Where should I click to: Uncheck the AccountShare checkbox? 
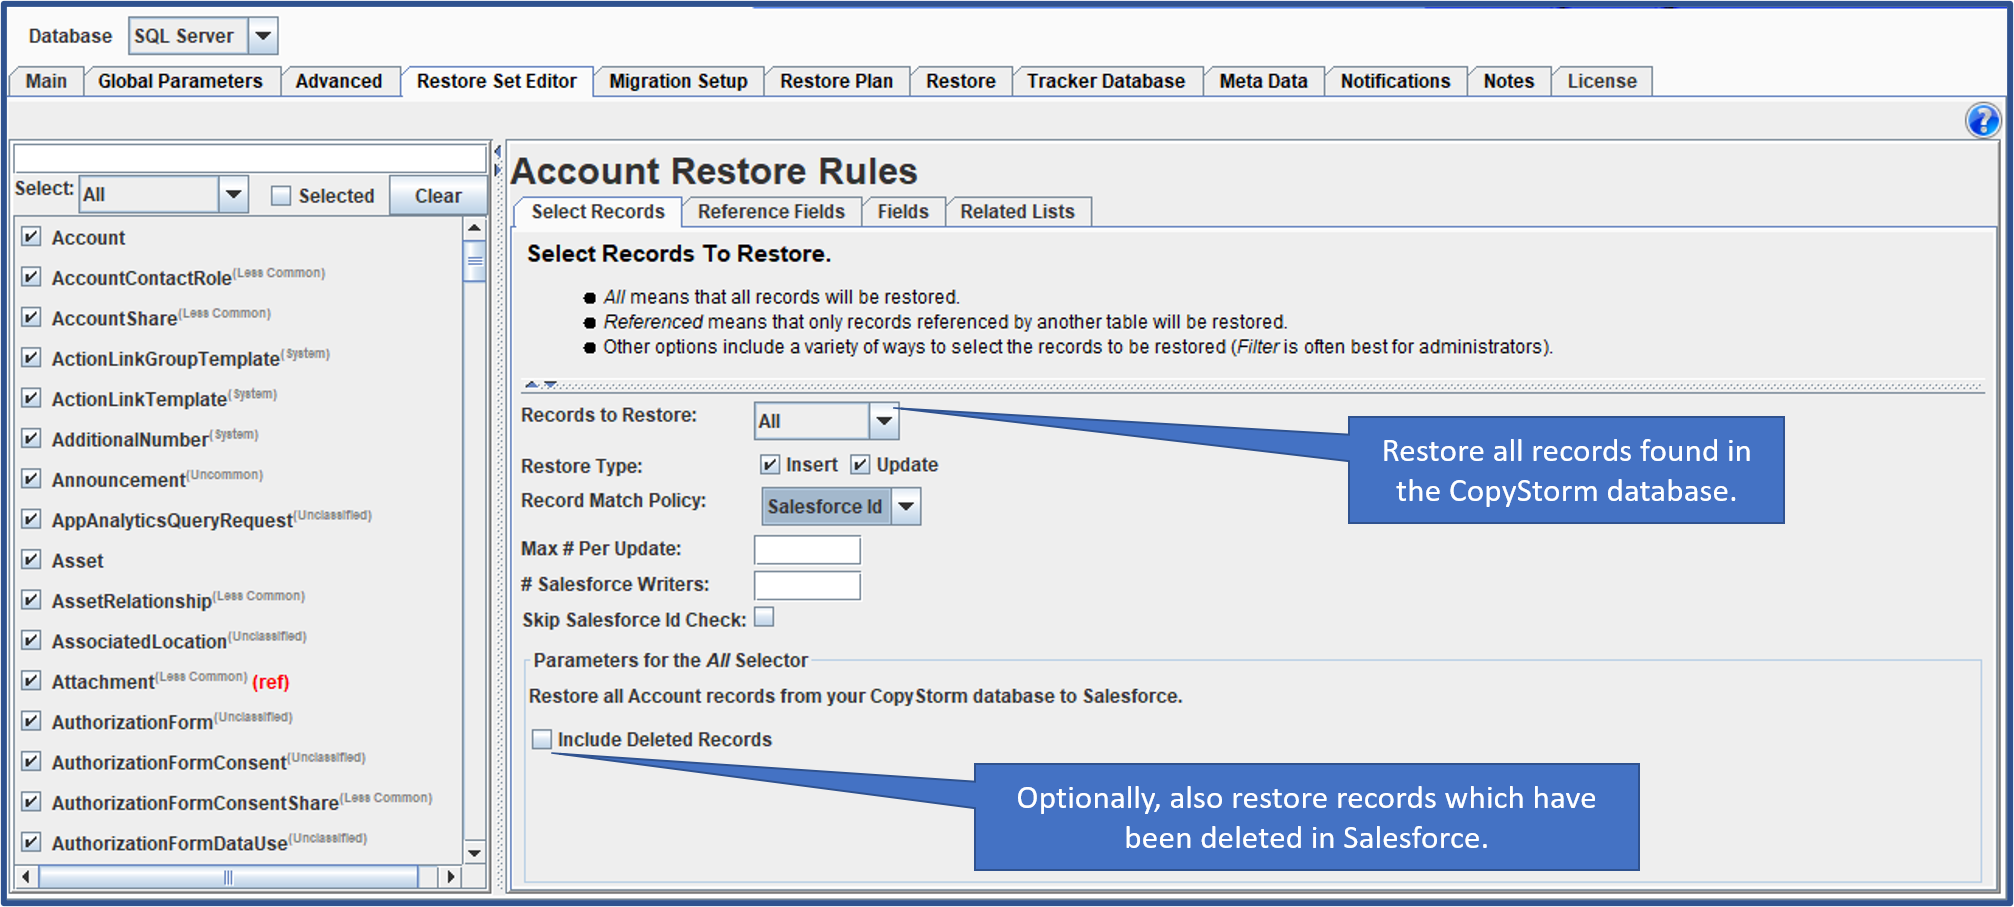[31, 317]
